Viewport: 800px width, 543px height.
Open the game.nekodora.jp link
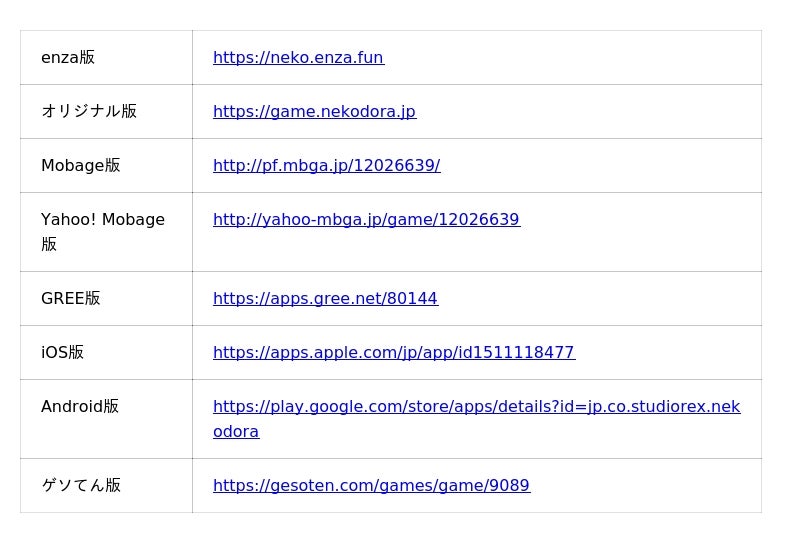click(314, 112)
